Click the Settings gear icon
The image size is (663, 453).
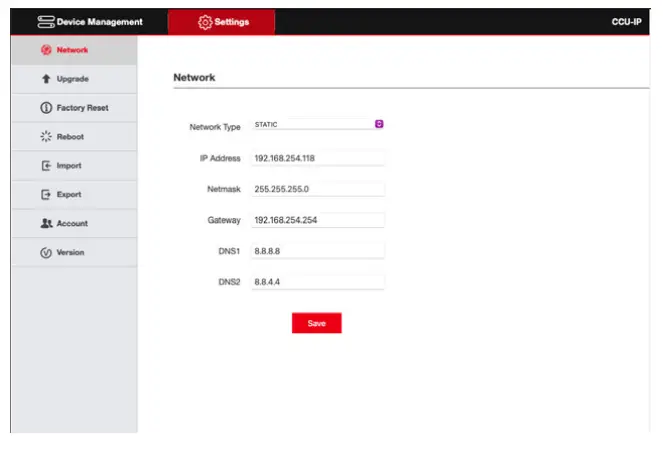(x=205, y=22)
